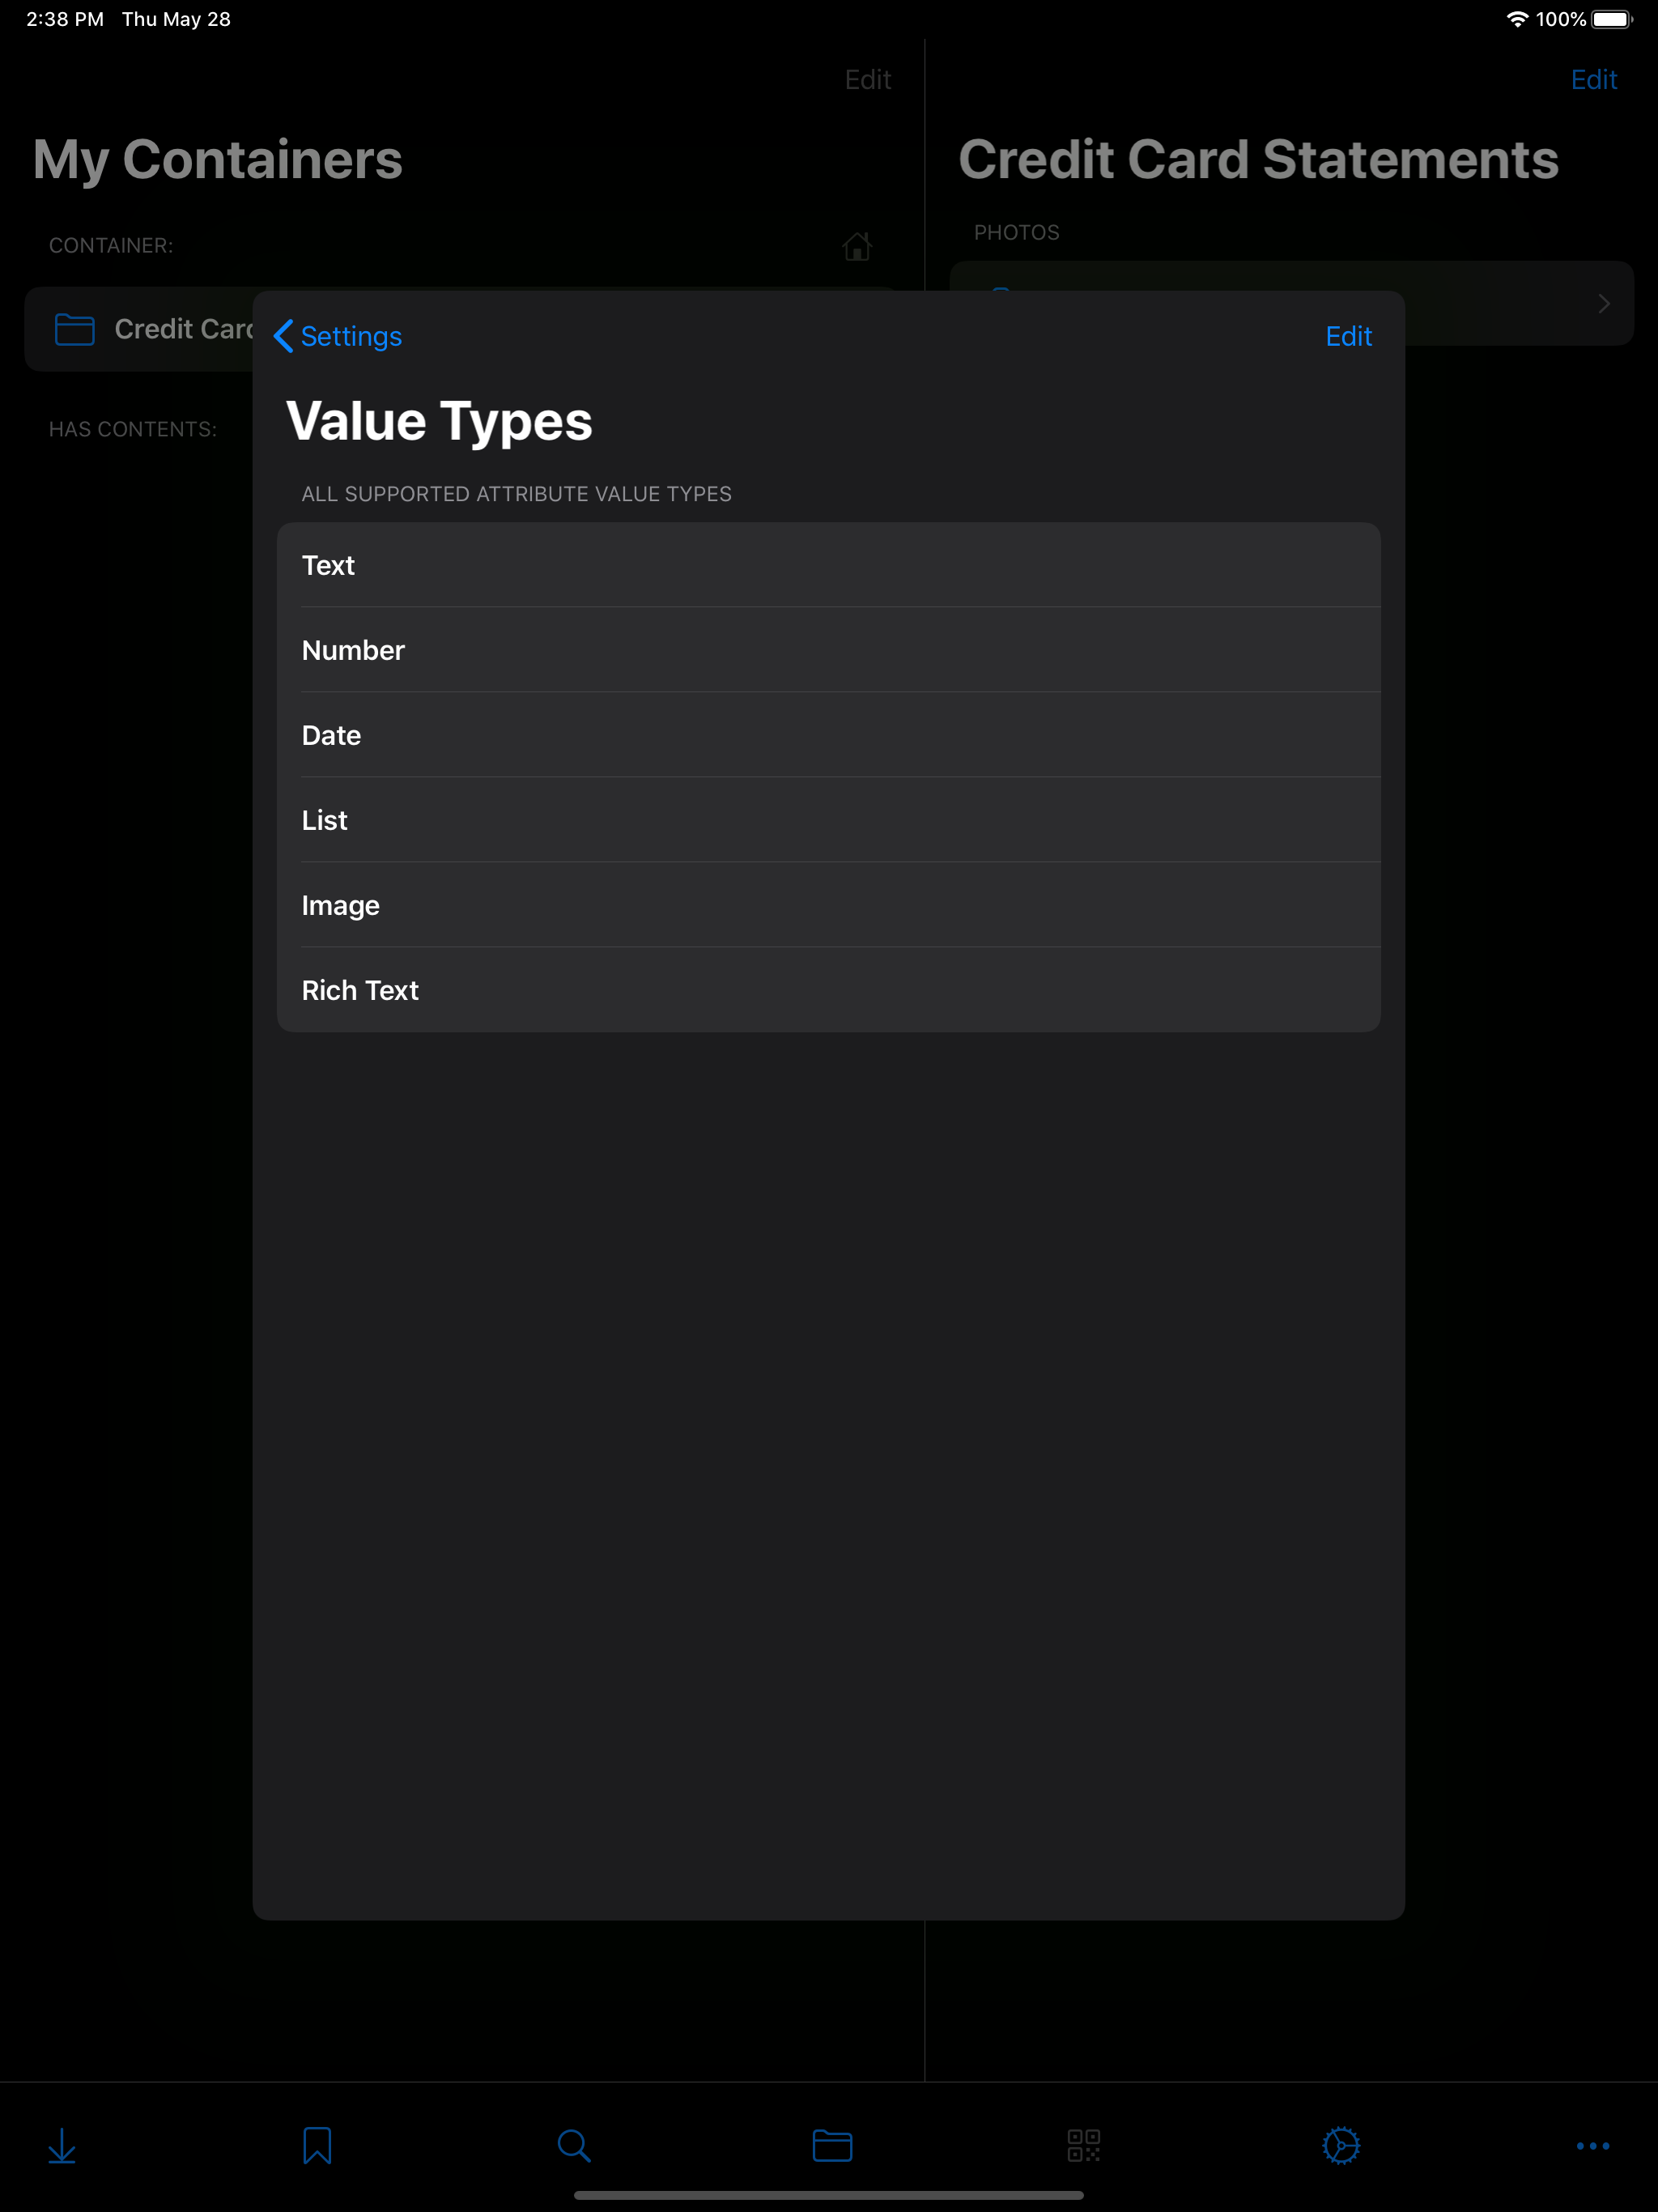Screen dimensions: 1658x2212
Task: Tap Edit in My Containers pane
Action: [868, 80]
